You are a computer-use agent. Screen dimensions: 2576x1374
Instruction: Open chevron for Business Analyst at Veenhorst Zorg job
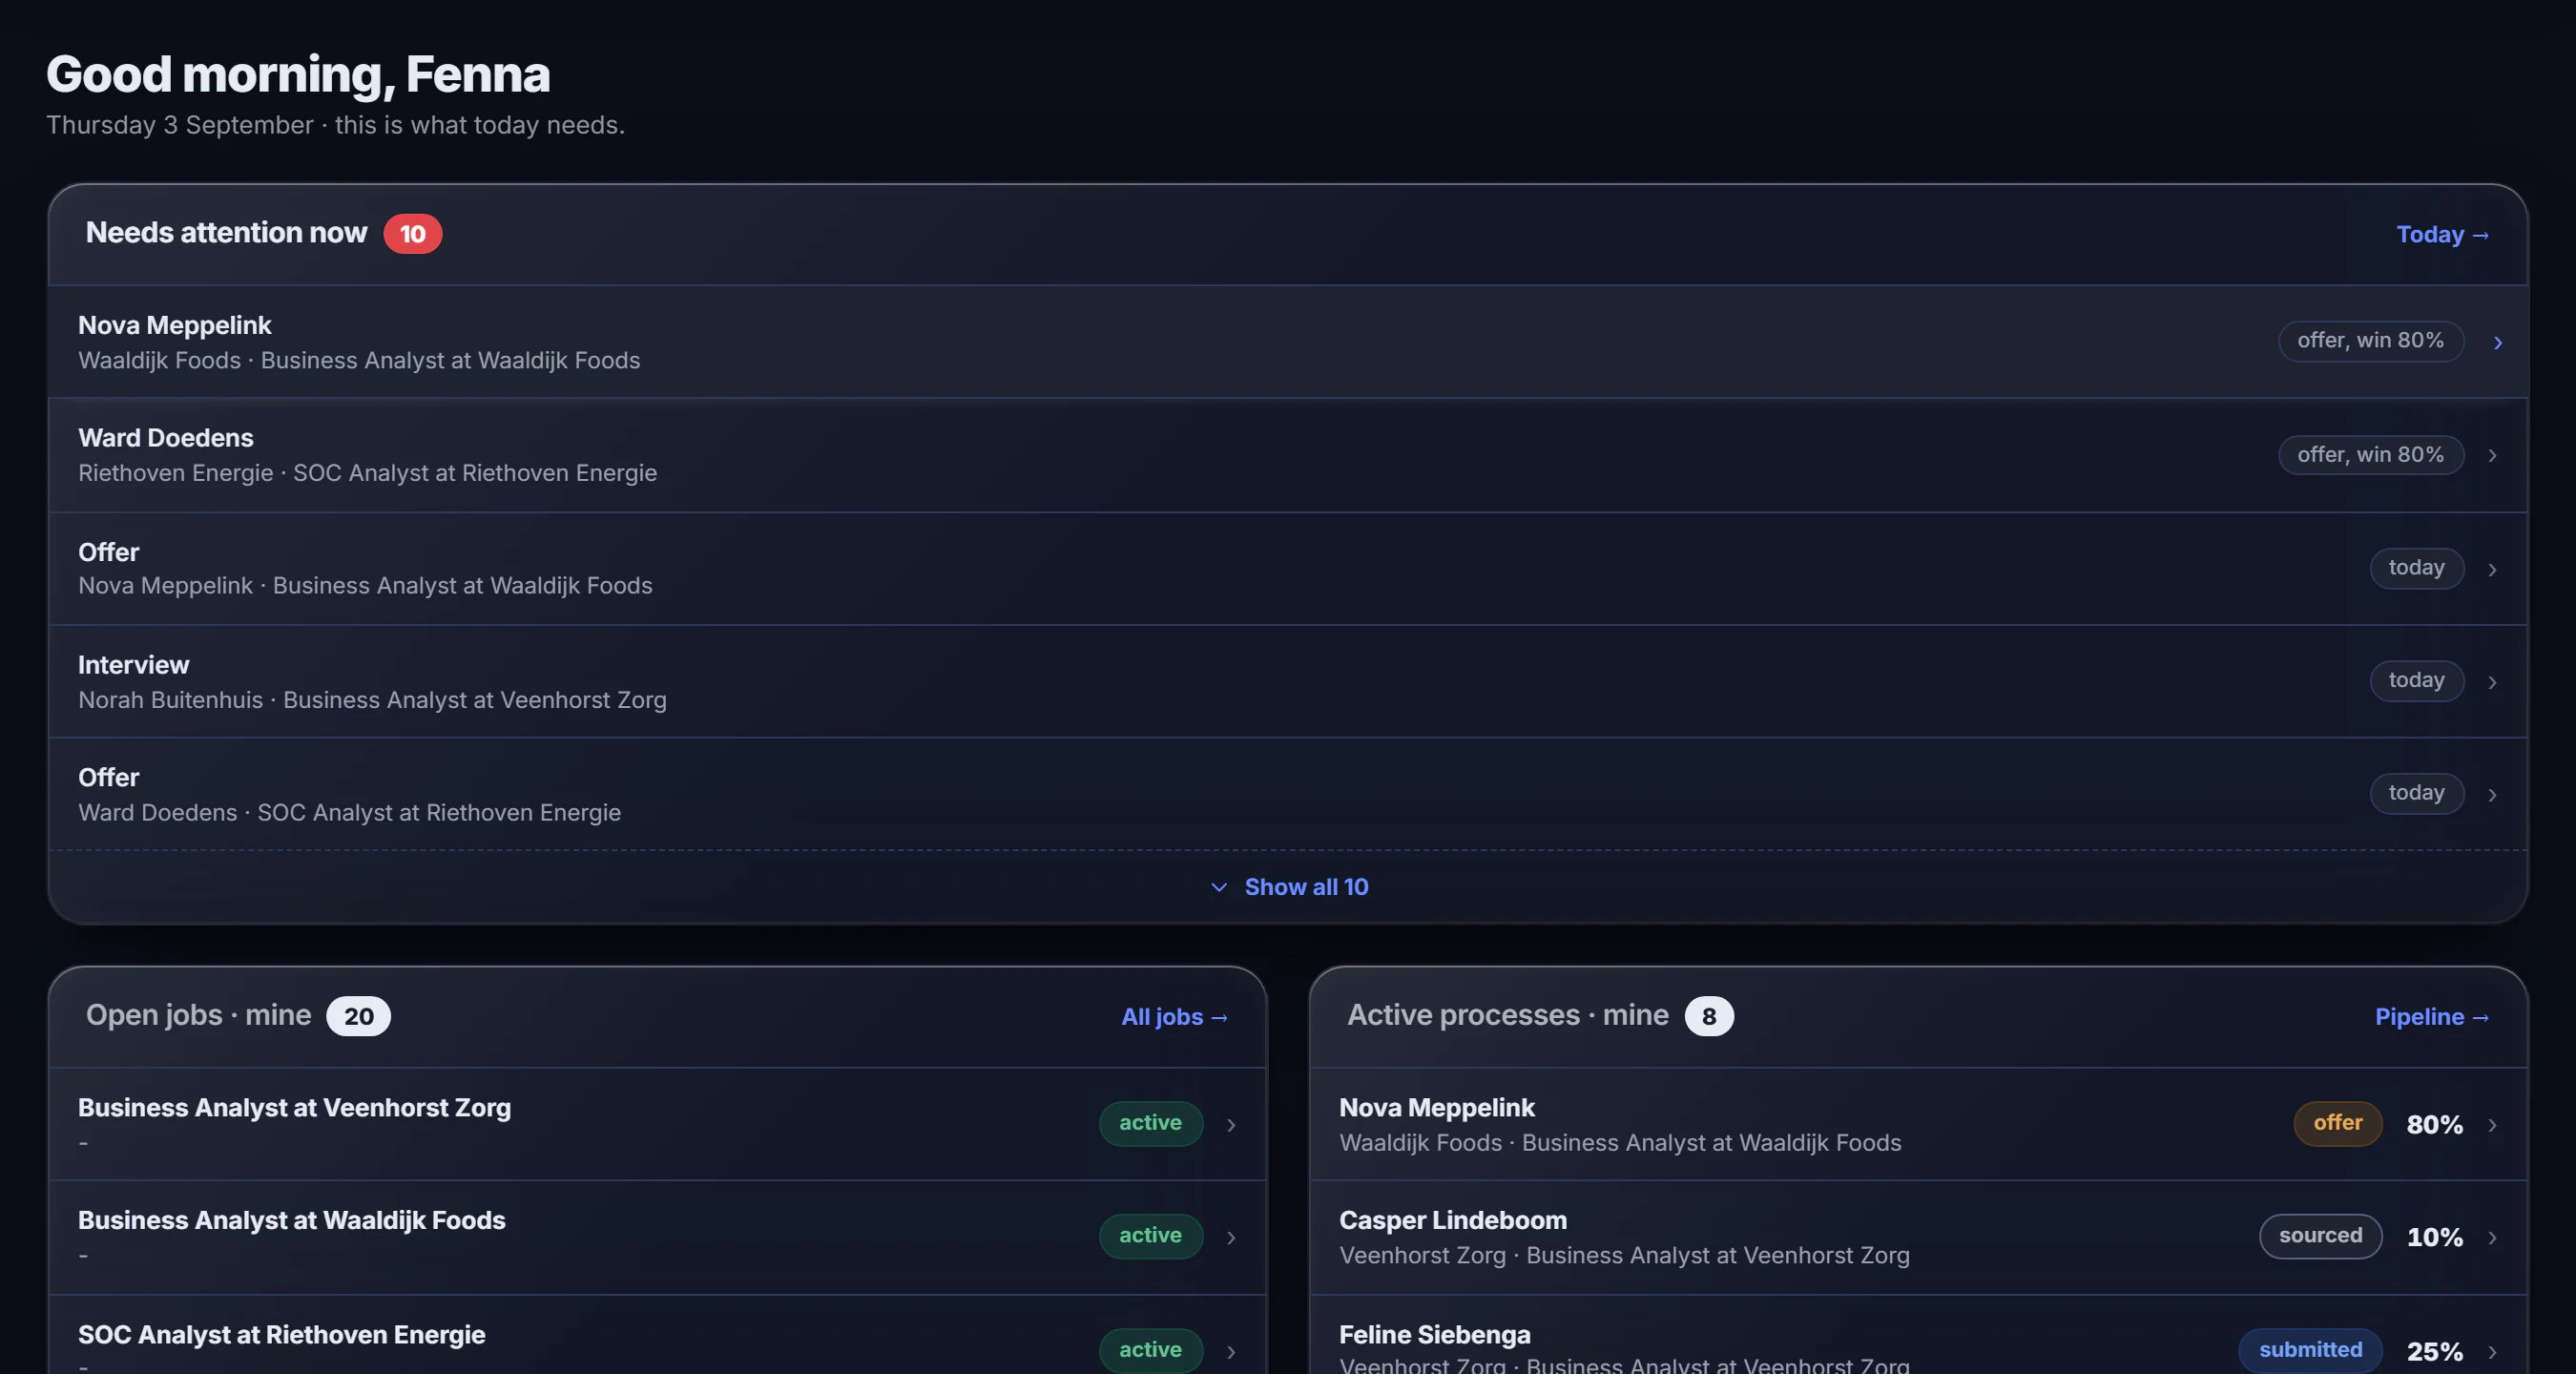pos(1231,1125)
